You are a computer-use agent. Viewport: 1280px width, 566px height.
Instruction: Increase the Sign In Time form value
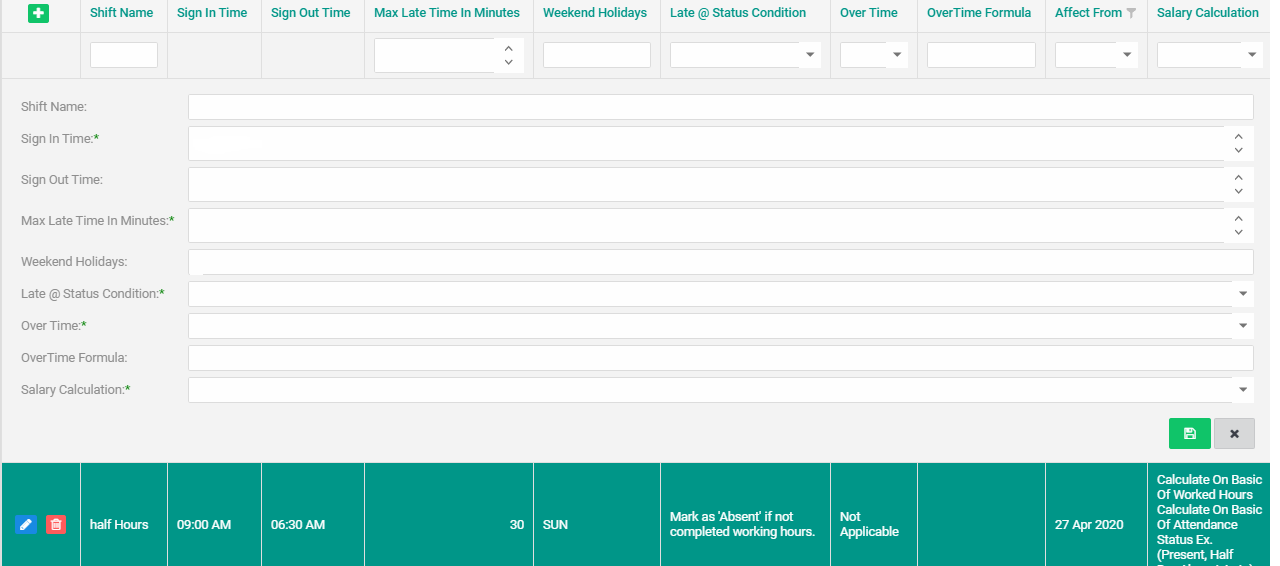(x=1238, y=136)
